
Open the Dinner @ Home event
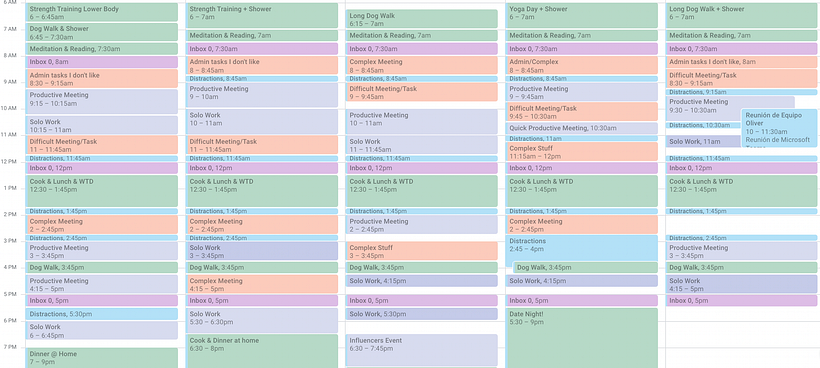tap(102, 358)
